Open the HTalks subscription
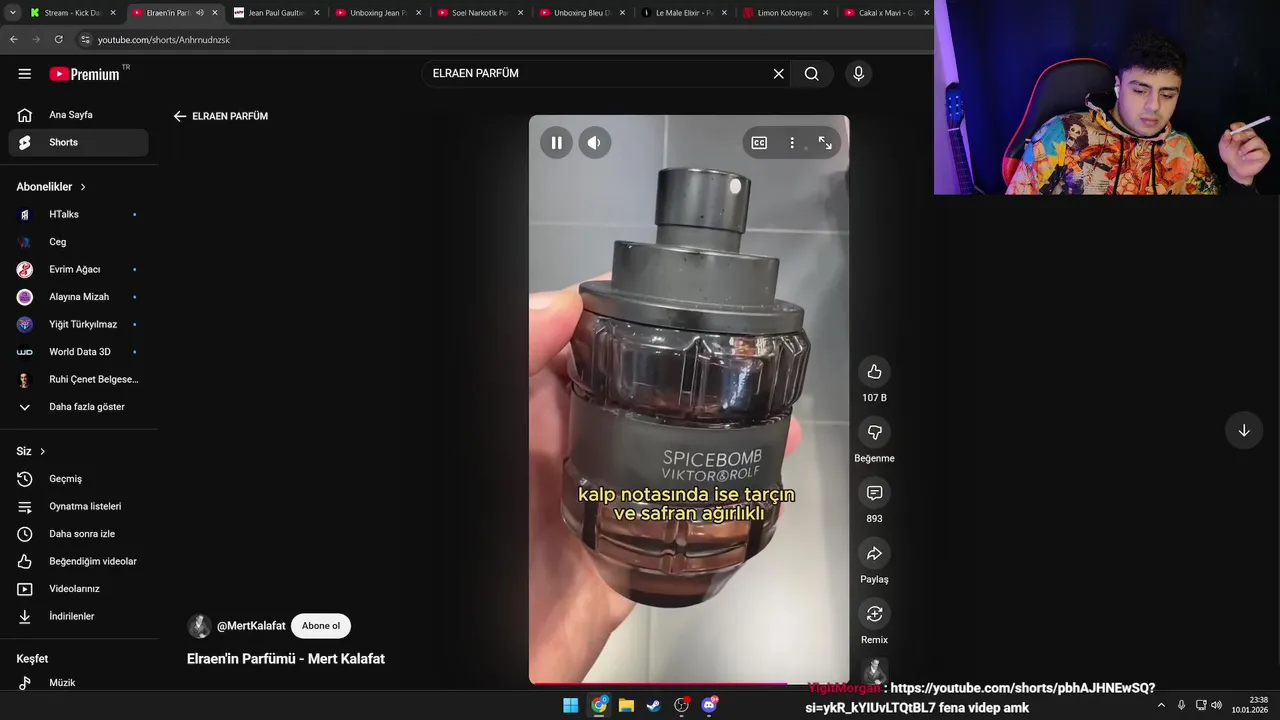Viewport: 1280px width, 720px height. pyautogui.click(x=78, y=214)
